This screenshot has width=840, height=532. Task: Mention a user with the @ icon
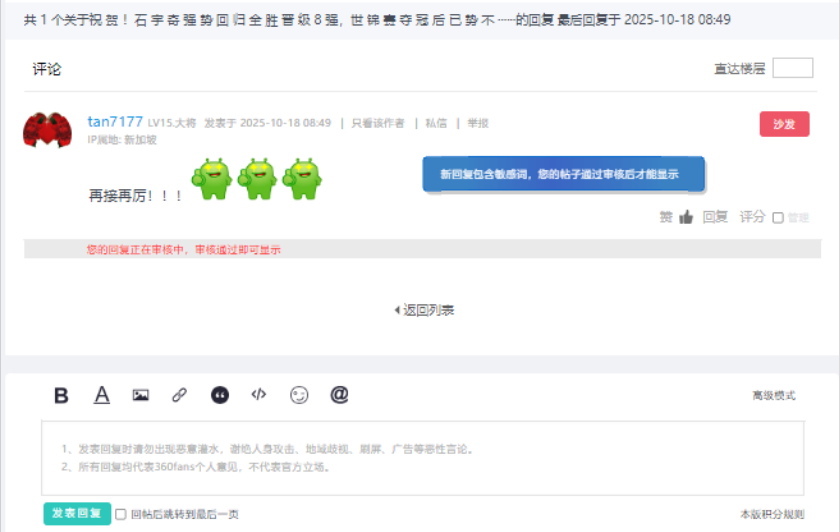coord(339,395)
